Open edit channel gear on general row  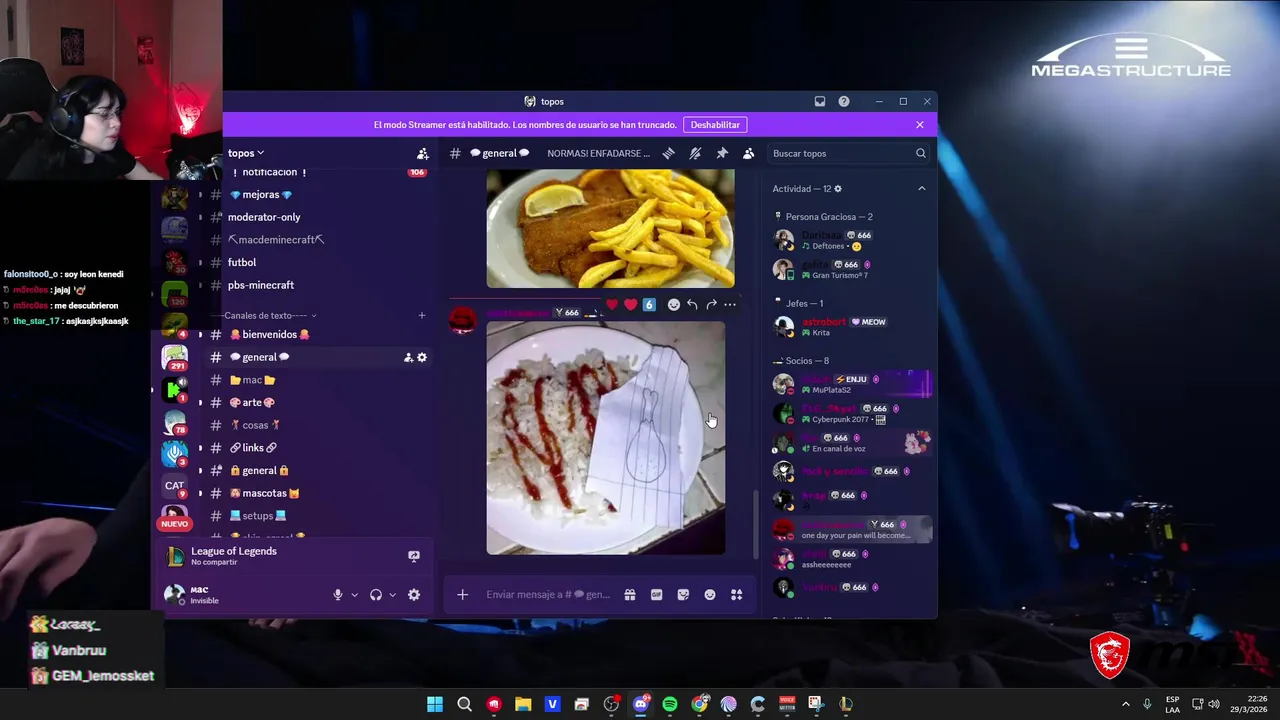[x=422, y=357]
